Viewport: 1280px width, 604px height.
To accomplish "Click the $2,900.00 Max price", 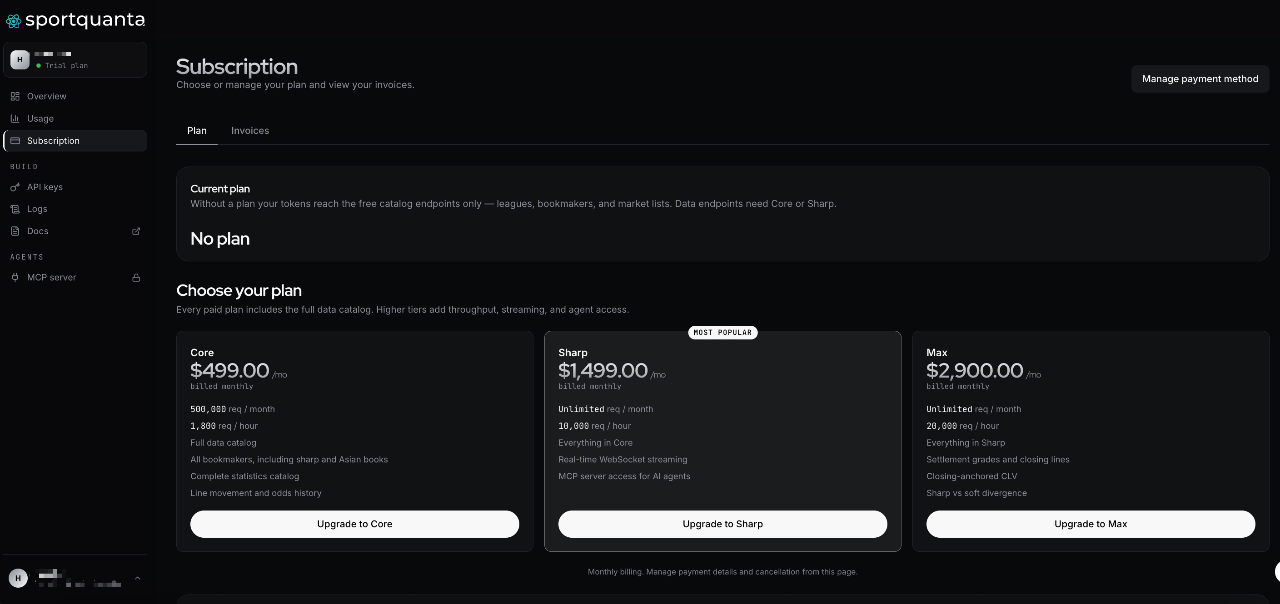I will click(975, 371).
